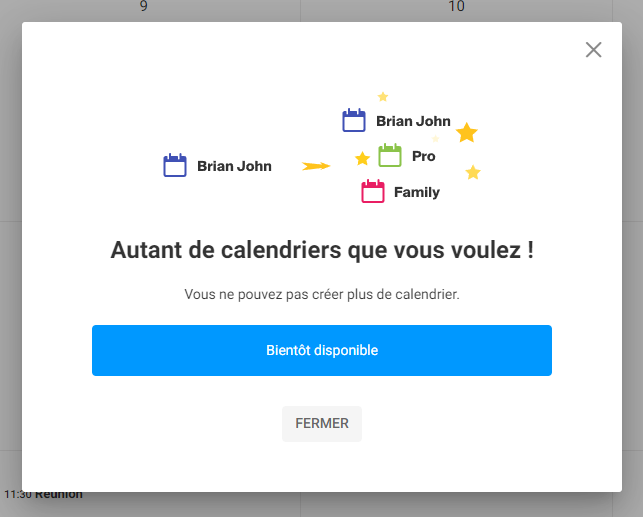This screenshot has height=517, width=643.
Task: Click the blue calendar icon beside the top-right Brian John
Action: (354, 120)
